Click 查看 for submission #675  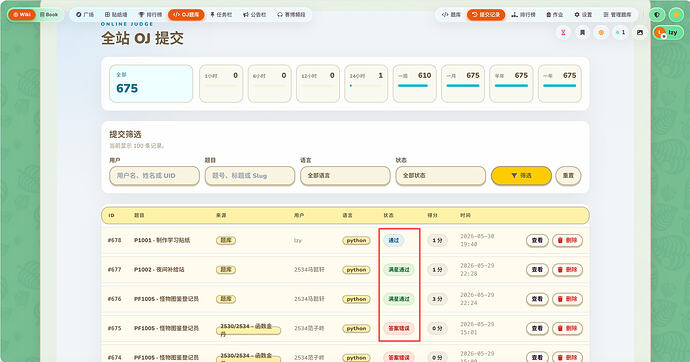point(537,328)
